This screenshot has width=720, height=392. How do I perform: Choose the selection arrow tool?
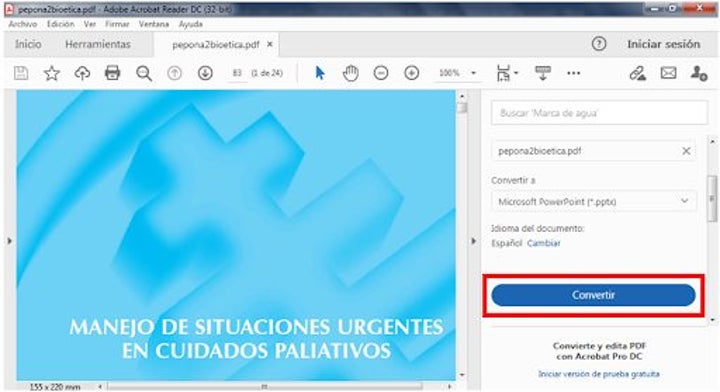(x=320, y=73)
